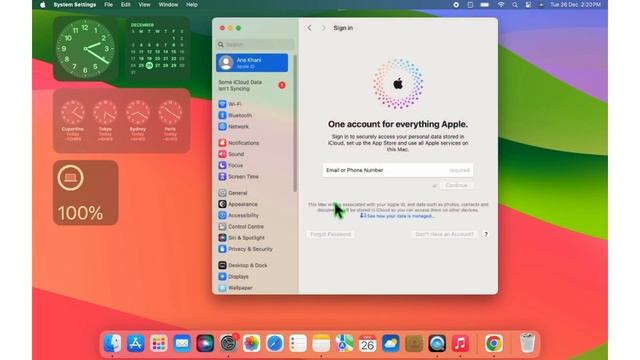
Task: Click Don't have an Account button
Action: tap(444, 234)
